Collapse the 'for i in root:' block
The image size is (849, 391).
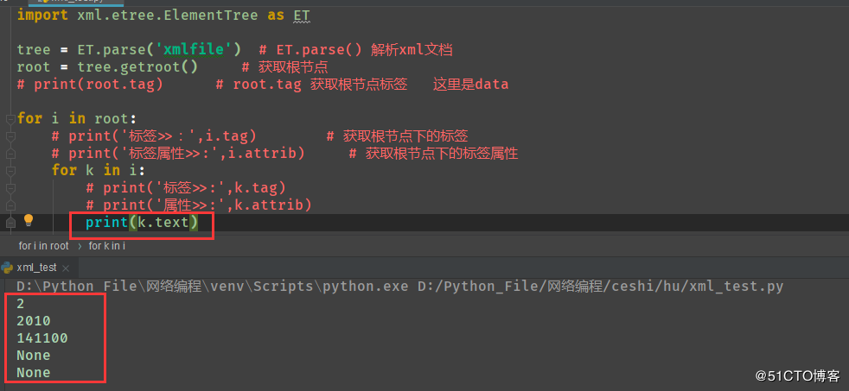pos(9,119)
